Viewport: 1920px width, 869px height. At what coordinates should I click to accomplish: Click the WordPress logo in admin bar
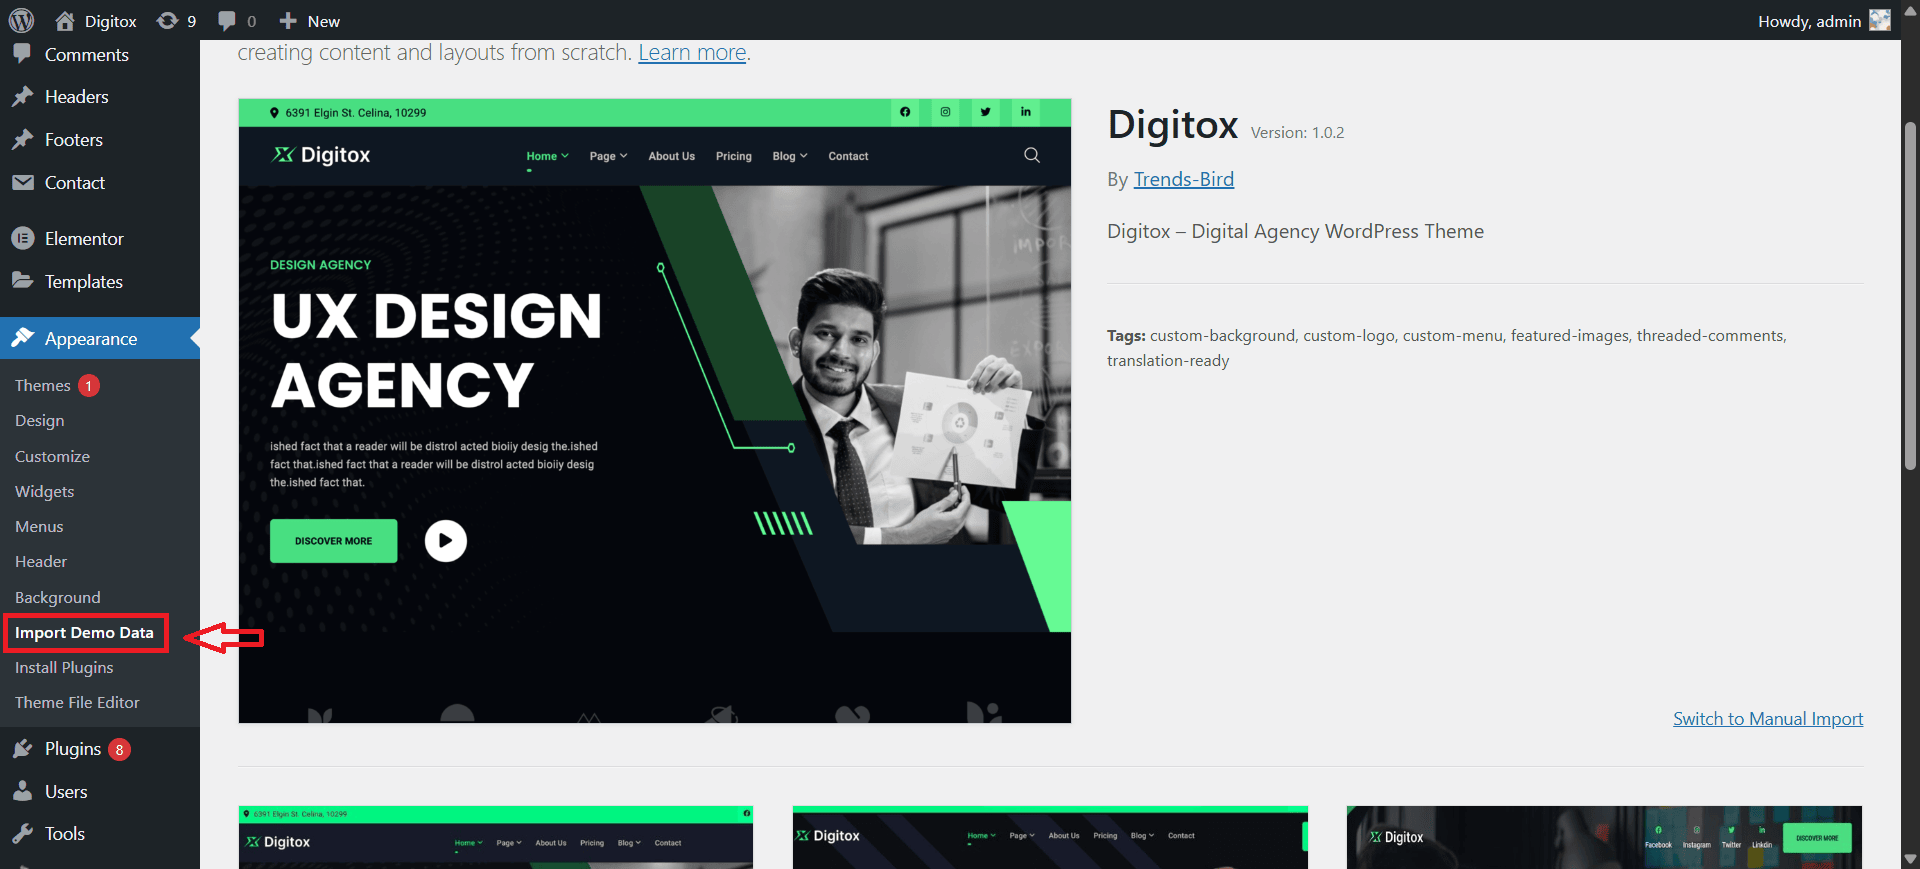pyautogui.click(x=21, y=20)
